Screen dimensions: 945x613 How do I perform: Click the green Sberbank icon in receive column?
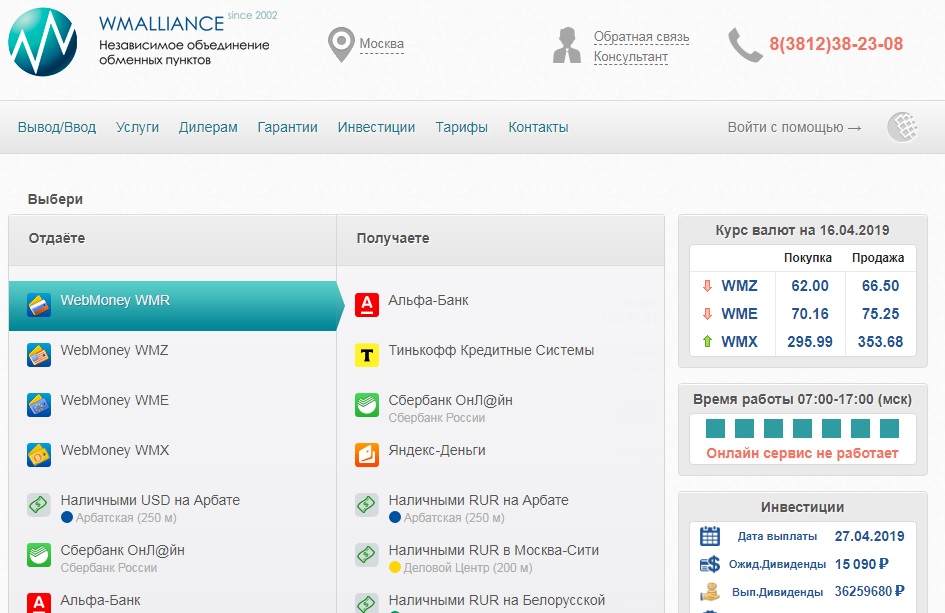[367, 405]
